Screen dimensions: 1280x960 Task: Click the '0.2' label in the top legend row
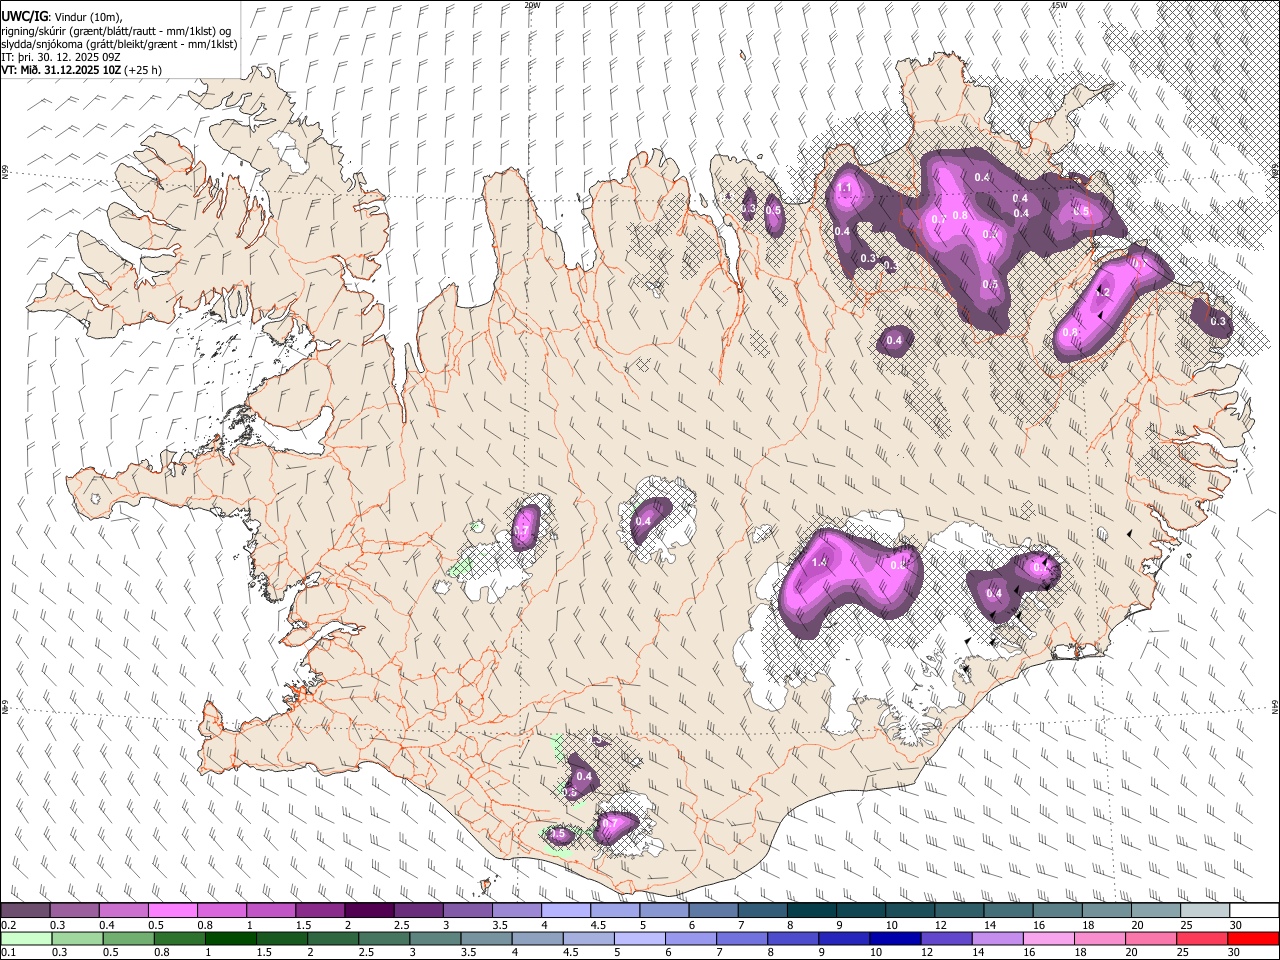pos(9,926)
